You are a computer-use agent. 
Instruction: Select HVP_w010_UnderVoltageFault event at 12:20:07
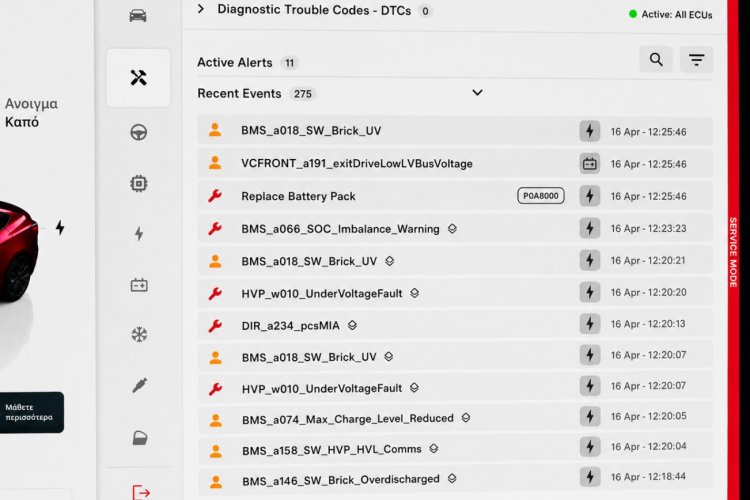point(455,388)
